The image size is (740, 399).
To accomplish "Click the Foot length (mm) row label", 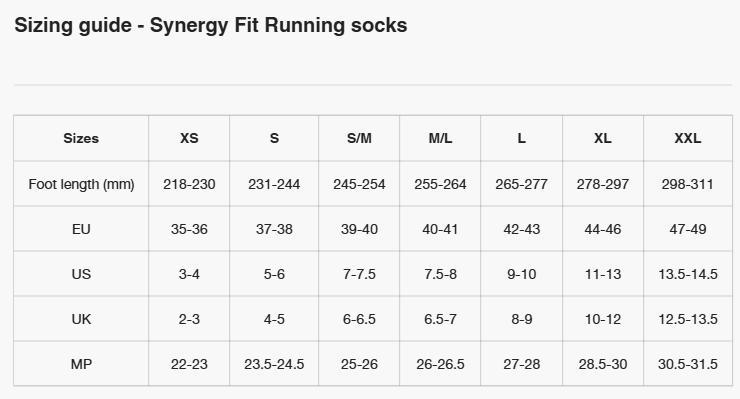I will coord(81,184).
